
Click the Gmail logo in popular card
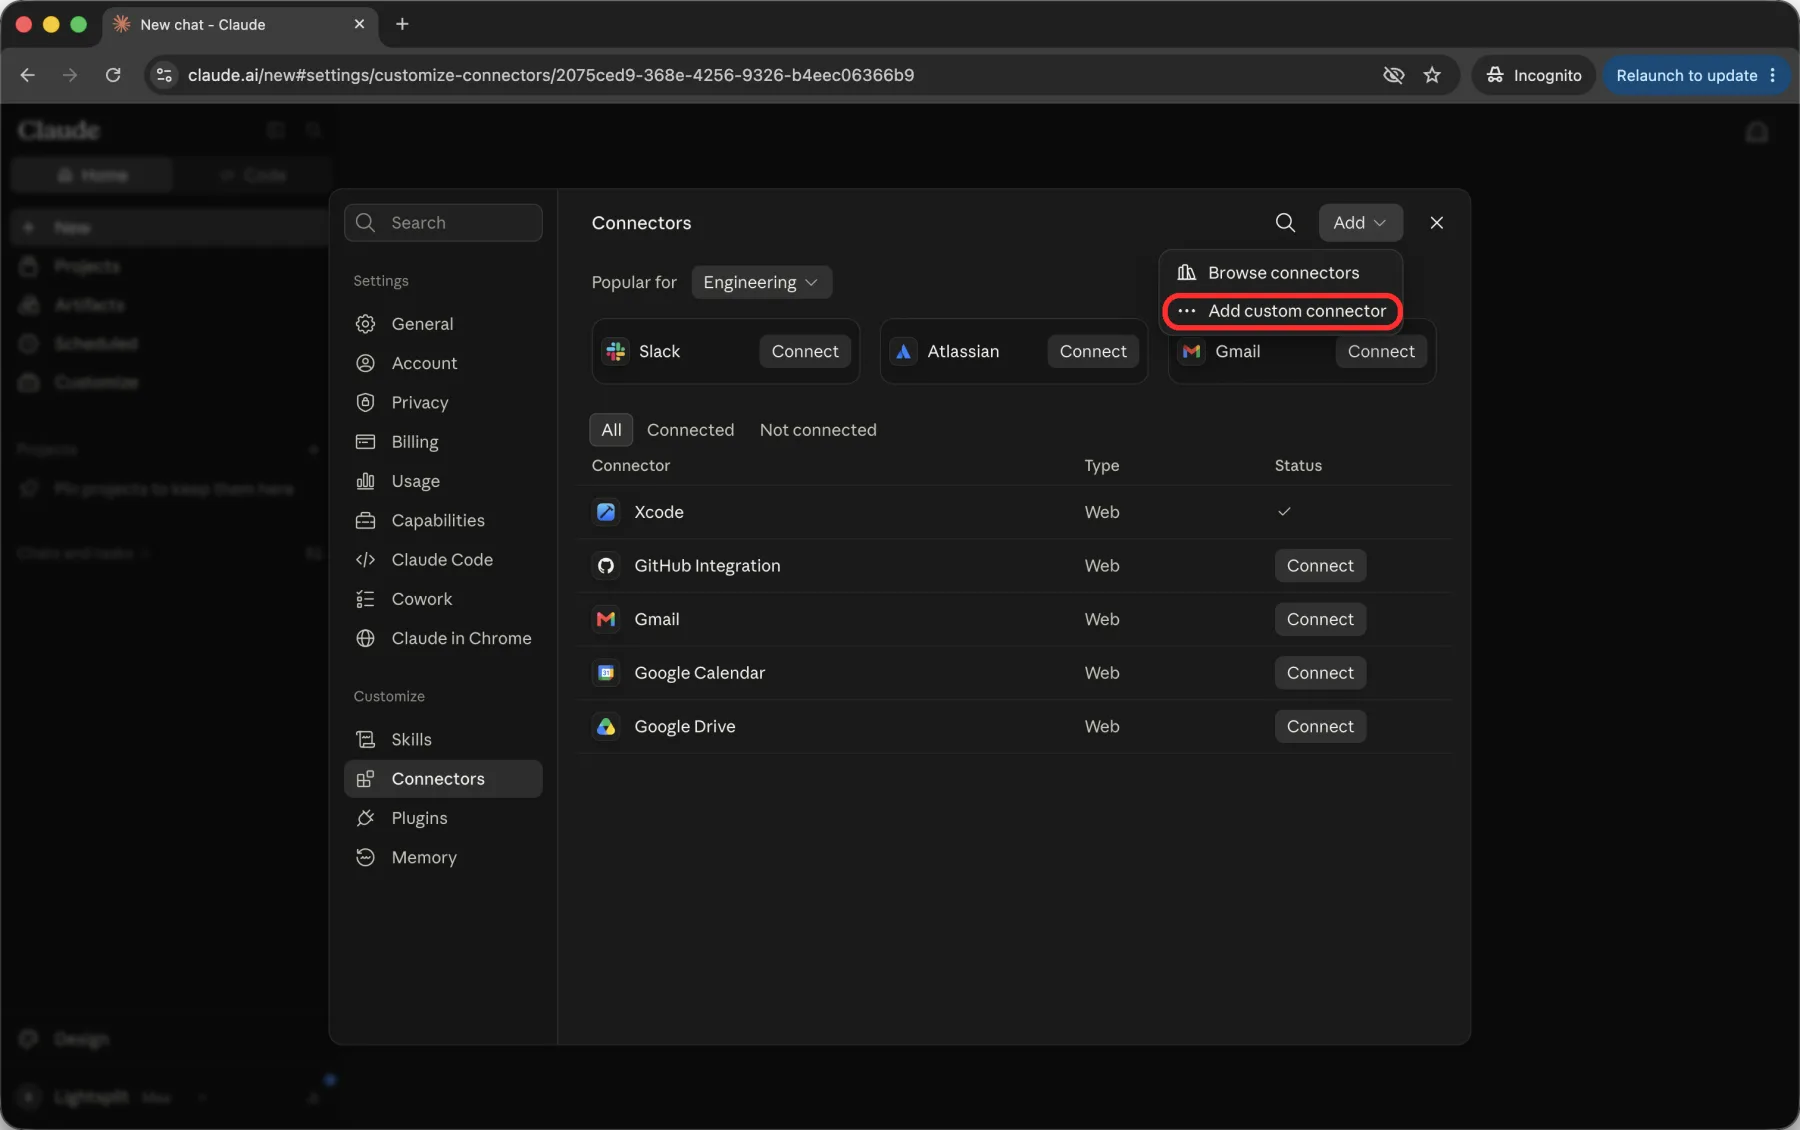(x=1191, y=351)
